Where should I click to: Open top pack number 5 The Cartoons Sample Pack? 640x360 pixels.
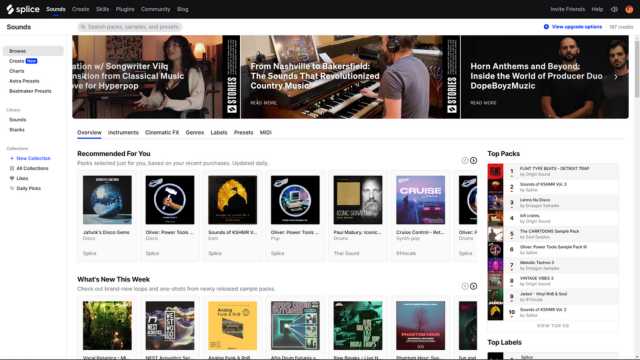pos(553,234)
